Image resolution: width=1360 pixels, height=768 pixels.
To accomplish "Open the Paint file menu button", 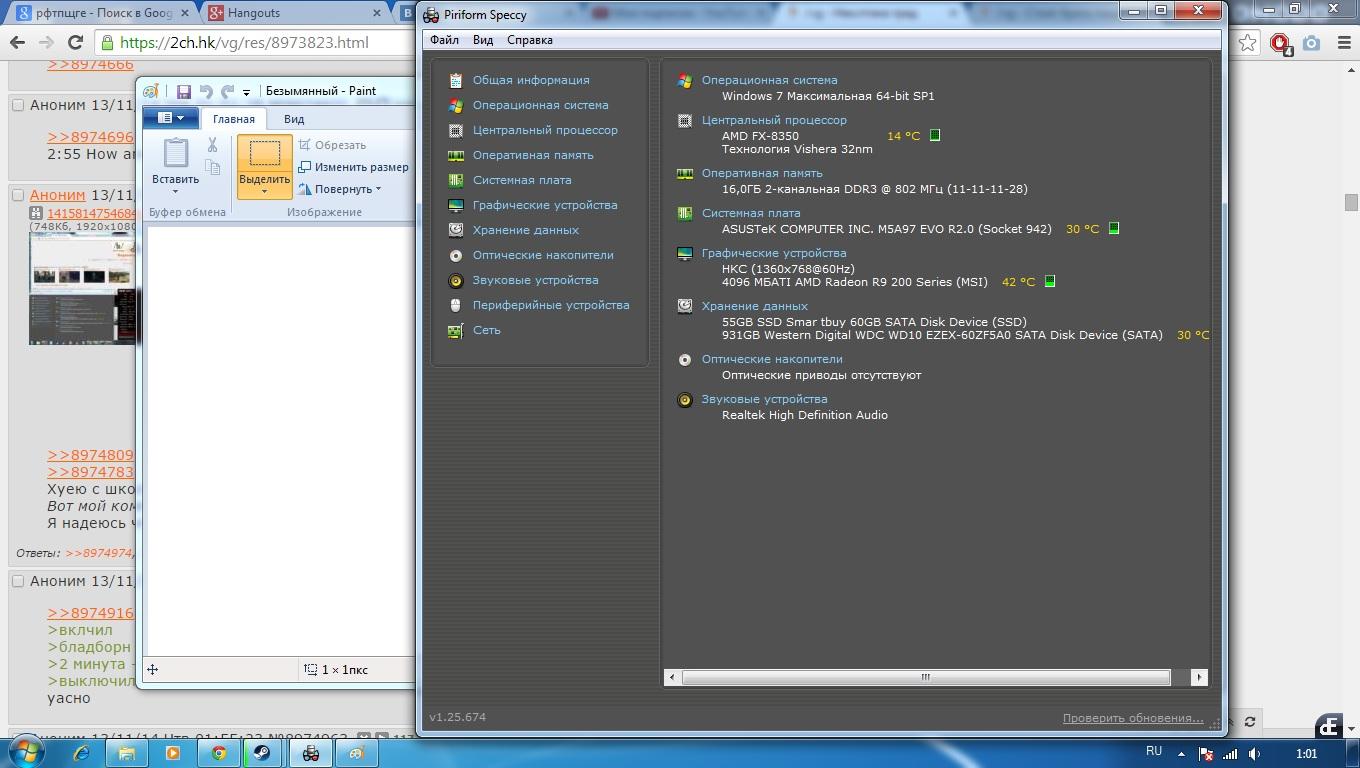I will pyautogui.click(x=170, y=118).
